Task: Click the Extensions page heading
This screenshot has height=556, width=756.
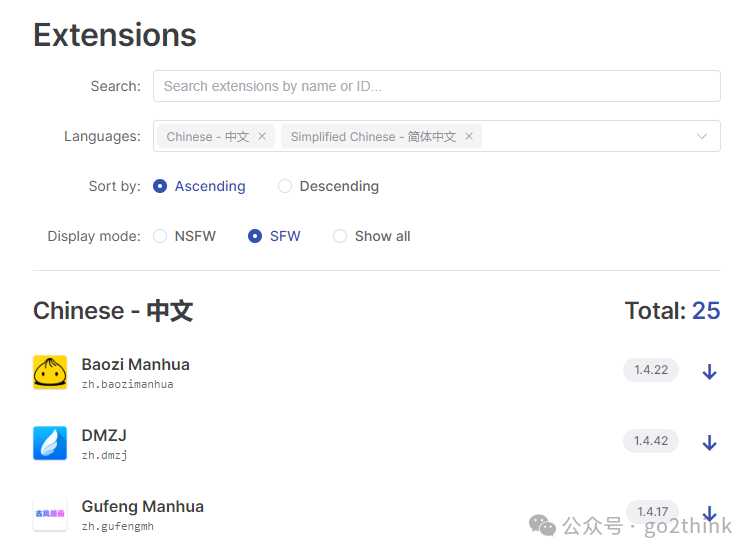Action: pyautogui.click(x=115, y=35)
